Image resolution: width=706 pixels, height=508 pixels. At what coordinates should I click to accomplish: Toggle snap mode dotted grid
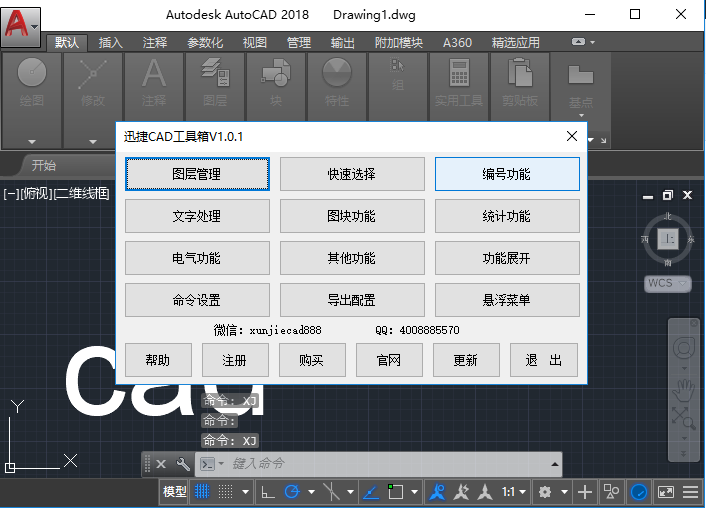(226, 492)
